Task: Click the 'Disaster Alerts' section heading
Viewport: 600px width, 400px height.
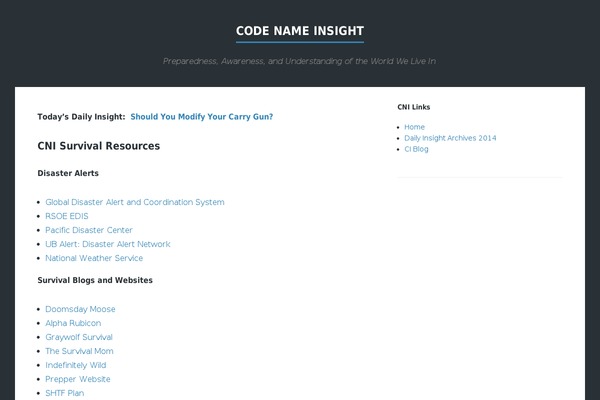Action: (68, 173)
